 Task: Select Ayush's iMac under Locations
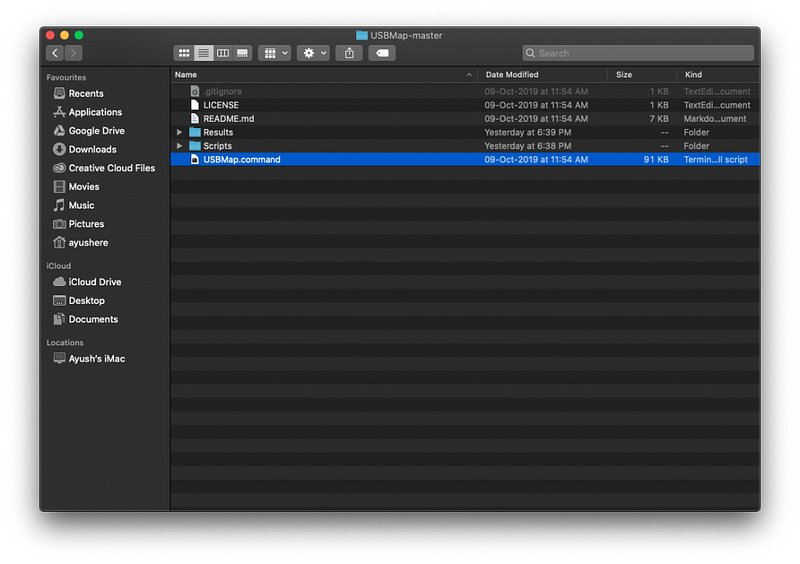(x=89, y=359)
